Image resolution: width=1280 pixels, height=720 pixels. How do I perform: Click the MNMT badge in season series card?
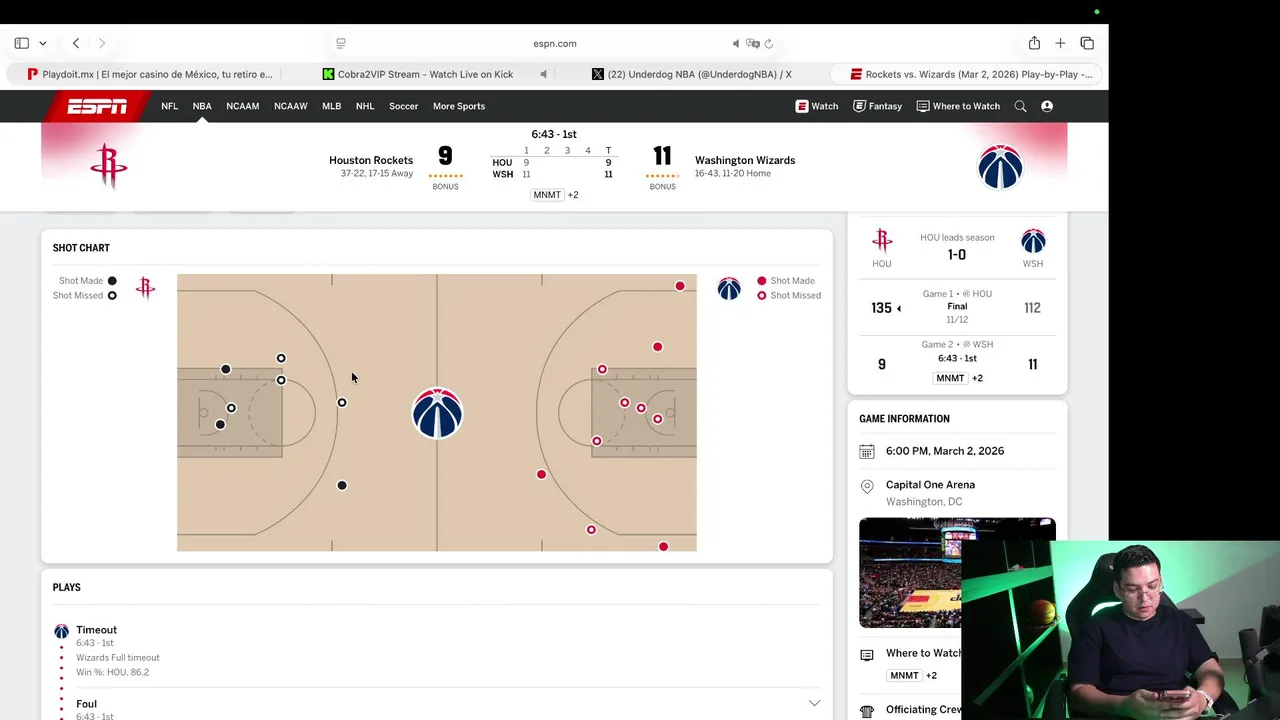(x=950, y=378)
